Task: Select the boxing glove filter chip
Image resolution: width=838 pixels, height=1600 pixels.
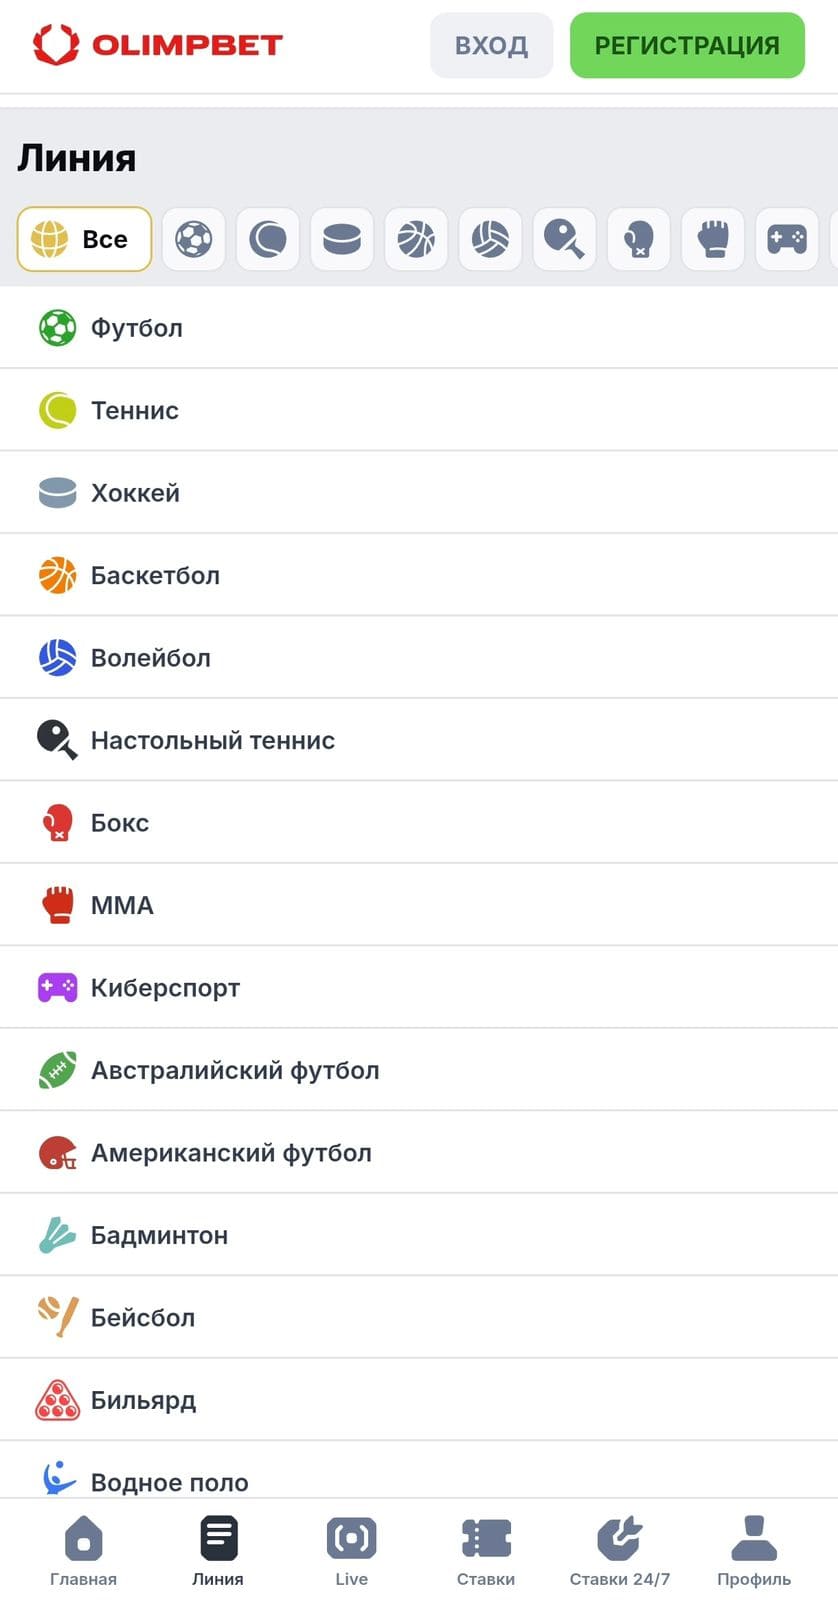Action: 639,239
